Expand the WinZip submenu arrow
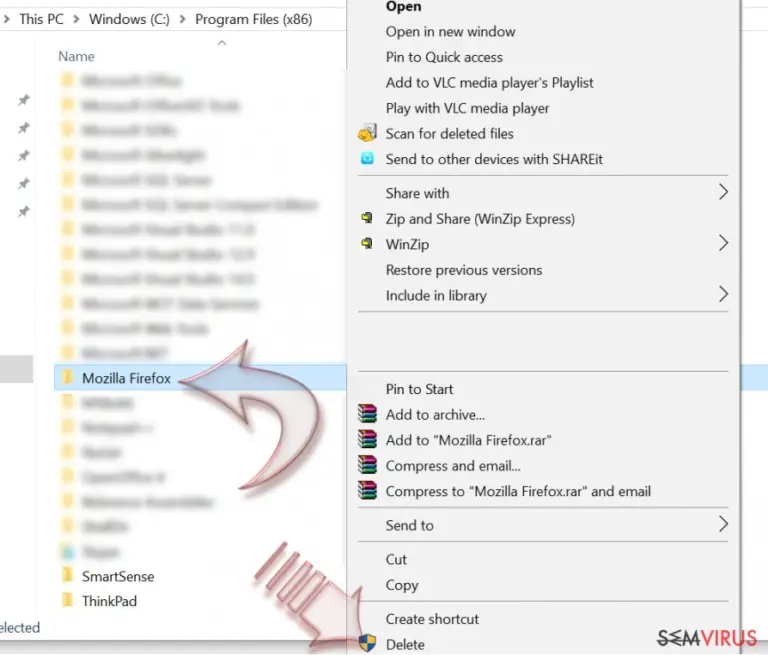The height and width of the screenshot is (655, 768). (x=723, y=243)
